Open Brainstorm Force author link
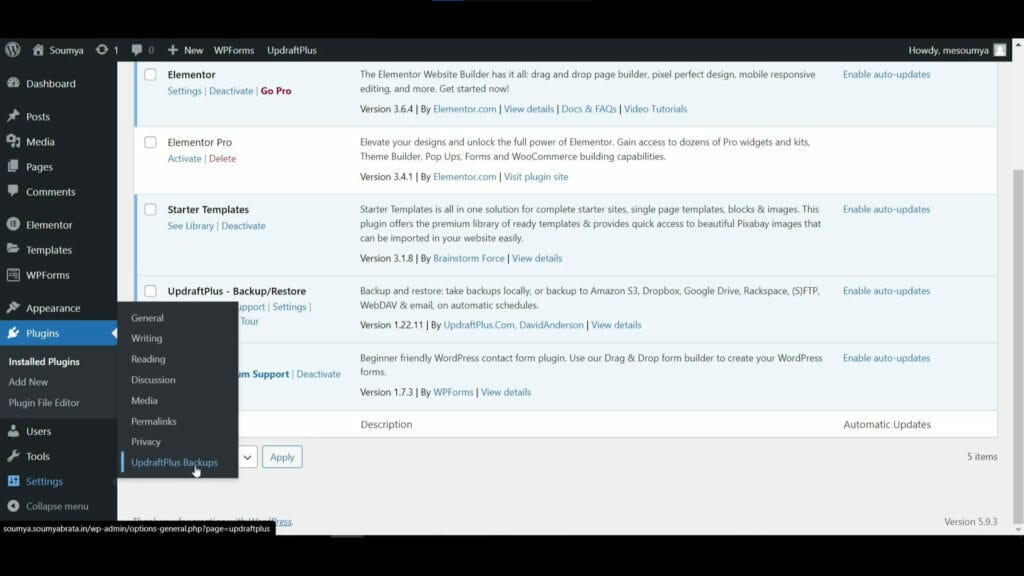The image size is (1024, 576). 469,259
